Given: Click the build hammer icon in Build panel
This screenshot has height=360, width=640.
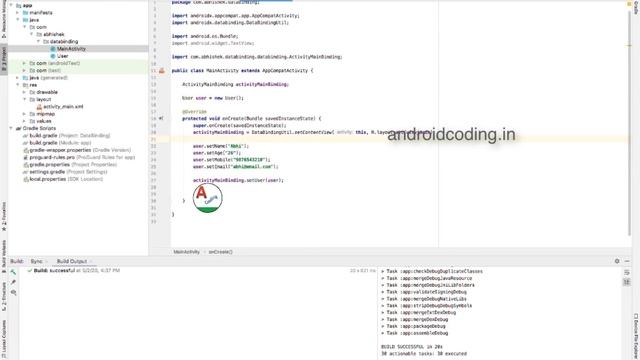Looking at the screenshot, I should coord(13,272).
